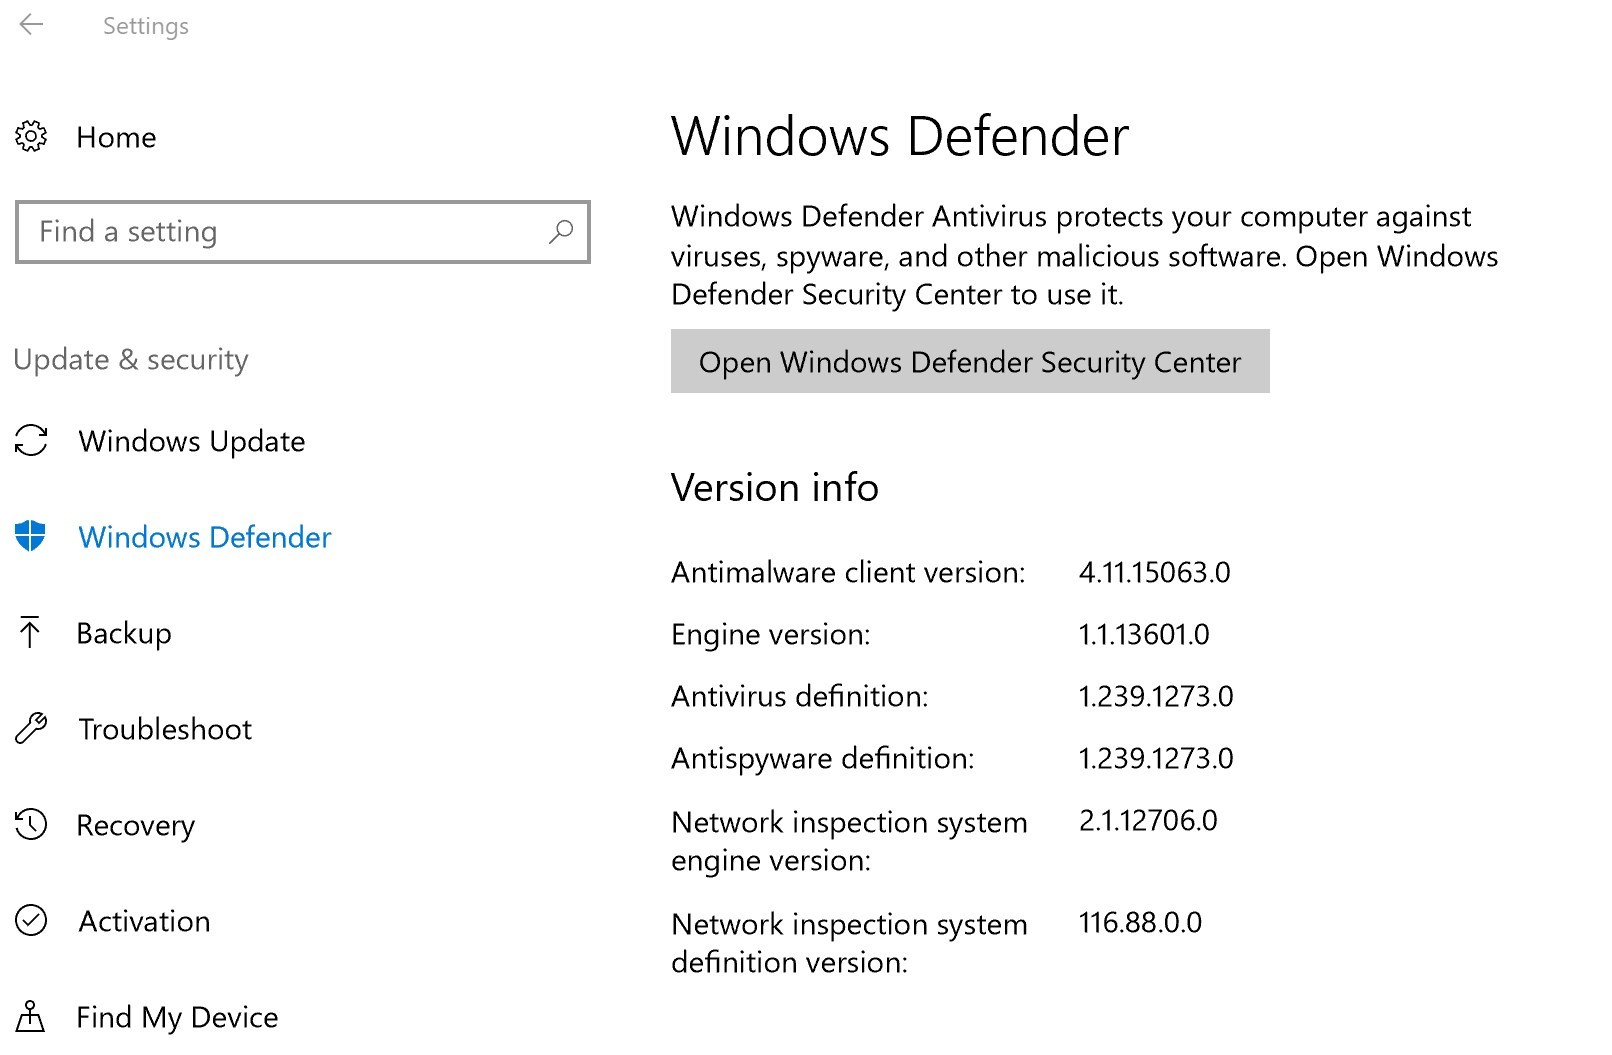
Task: Select Windows Defender in the sidebar
Action: pyautogui.click(x=205, y=537)
